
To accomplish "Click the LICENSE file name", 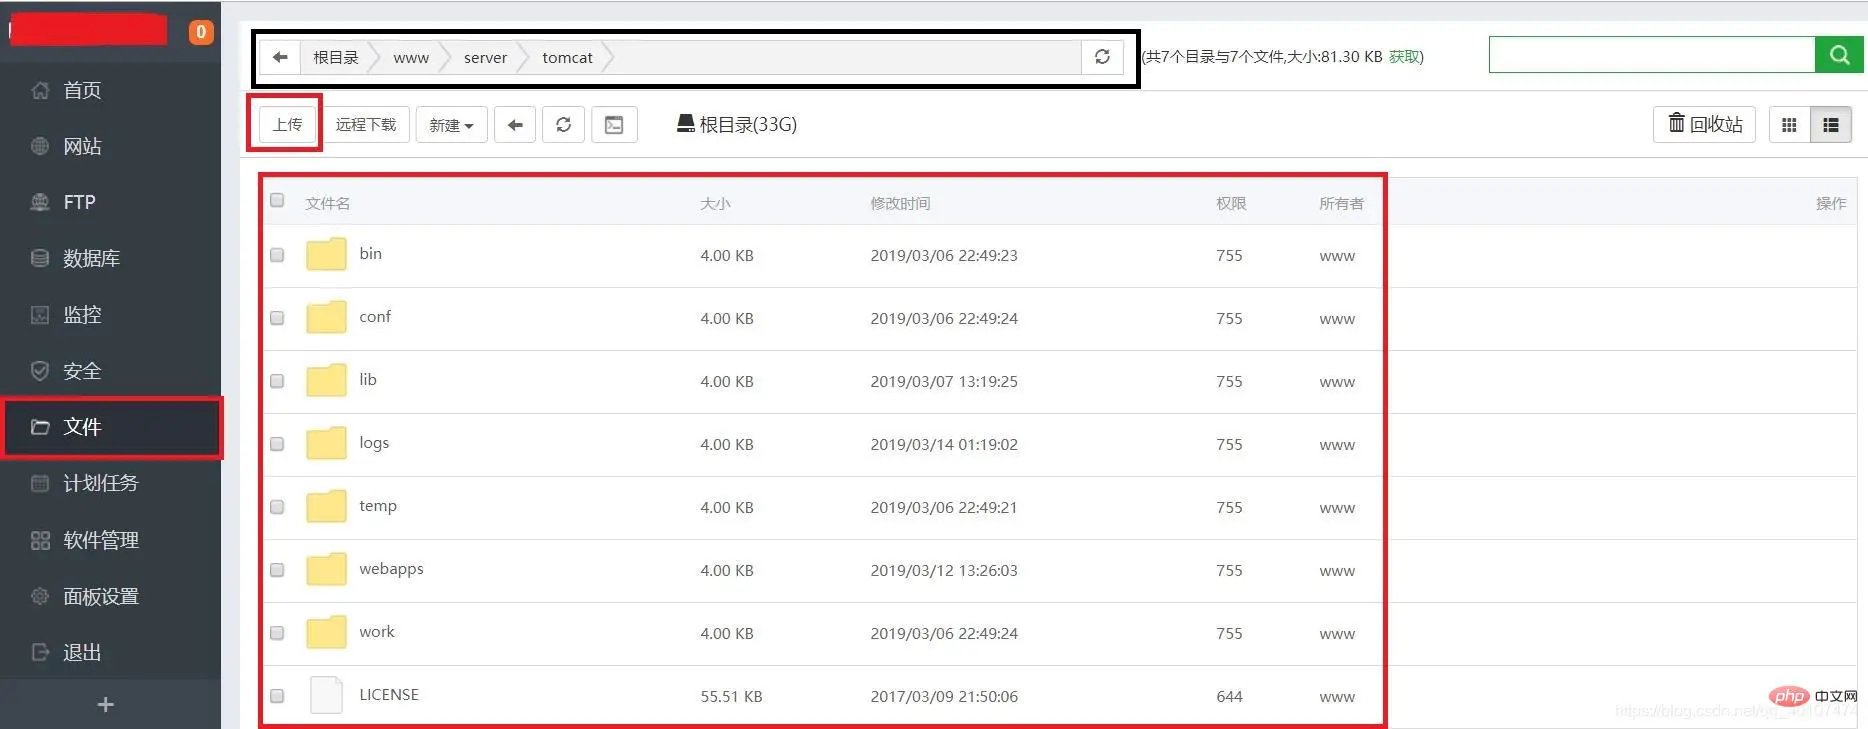I will pyautogui.click(x=389, y=695).
